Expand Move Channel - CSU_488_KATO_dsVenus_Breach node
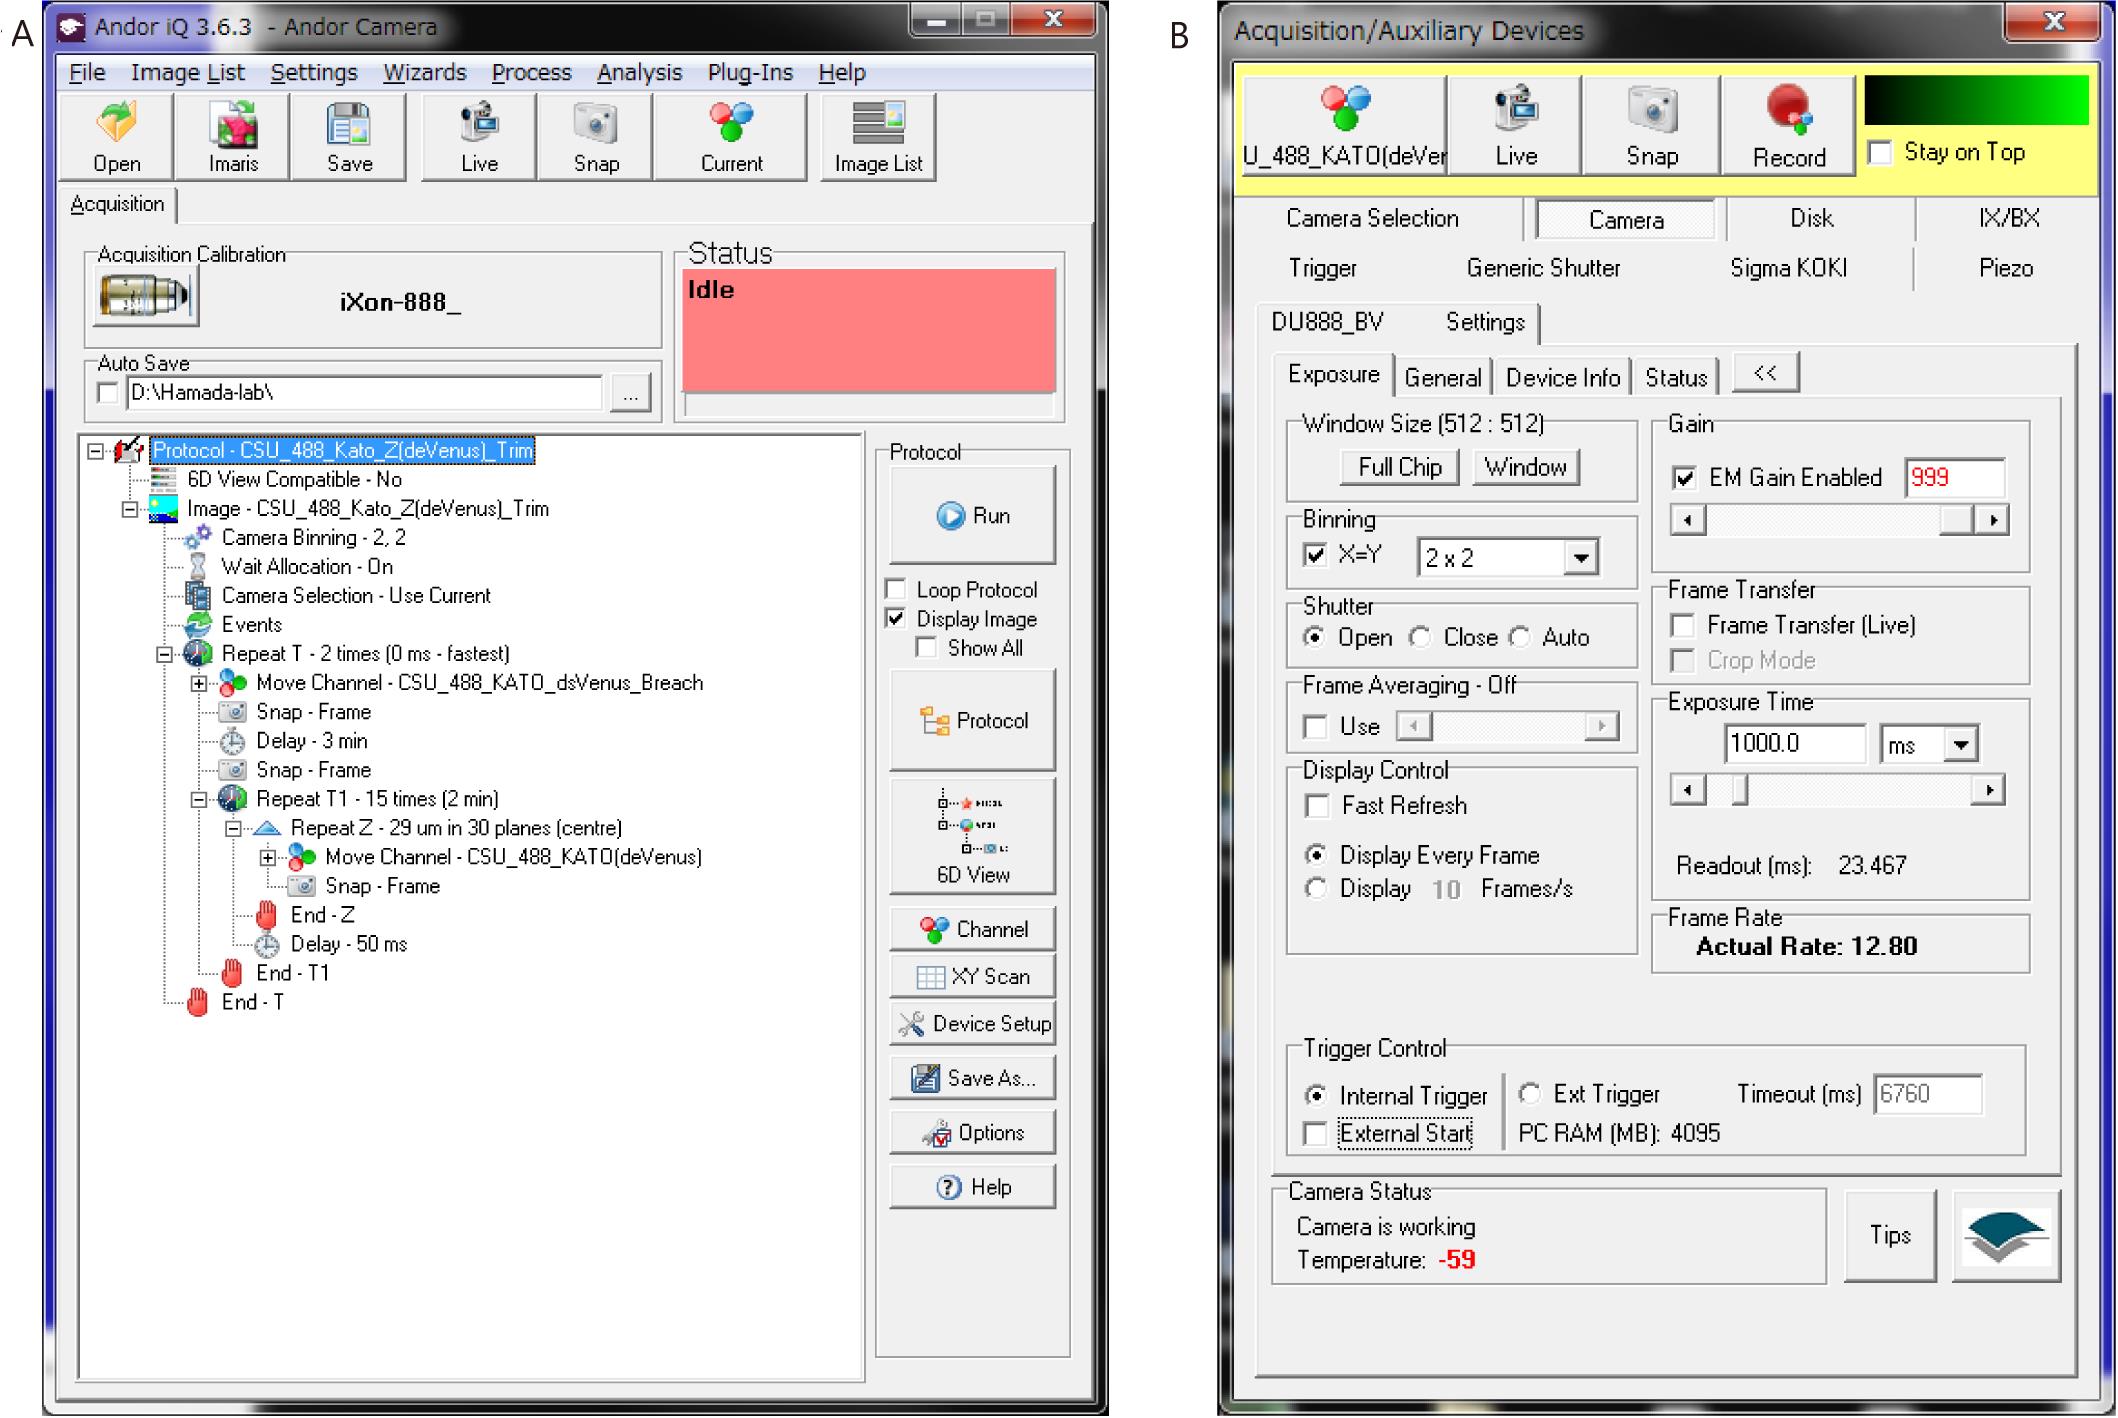2118x1418 pixels. 199,684
